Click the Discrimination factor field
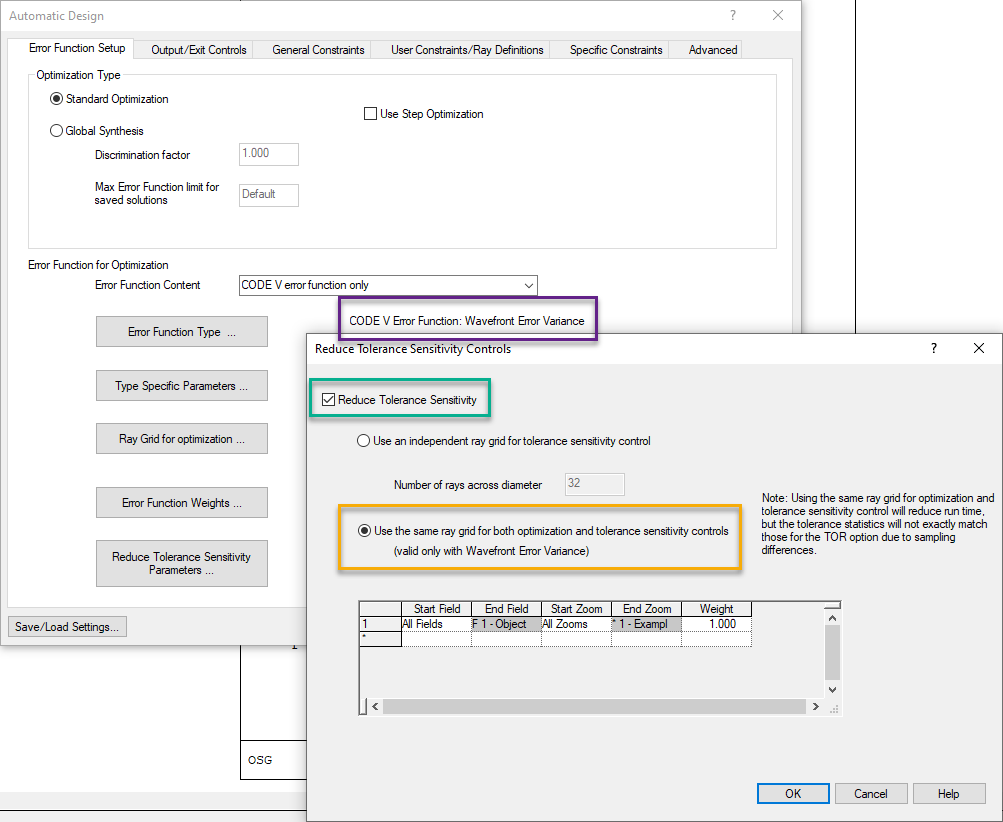Viewport: 1003px width, 822px height. click(x=269, y=154)
